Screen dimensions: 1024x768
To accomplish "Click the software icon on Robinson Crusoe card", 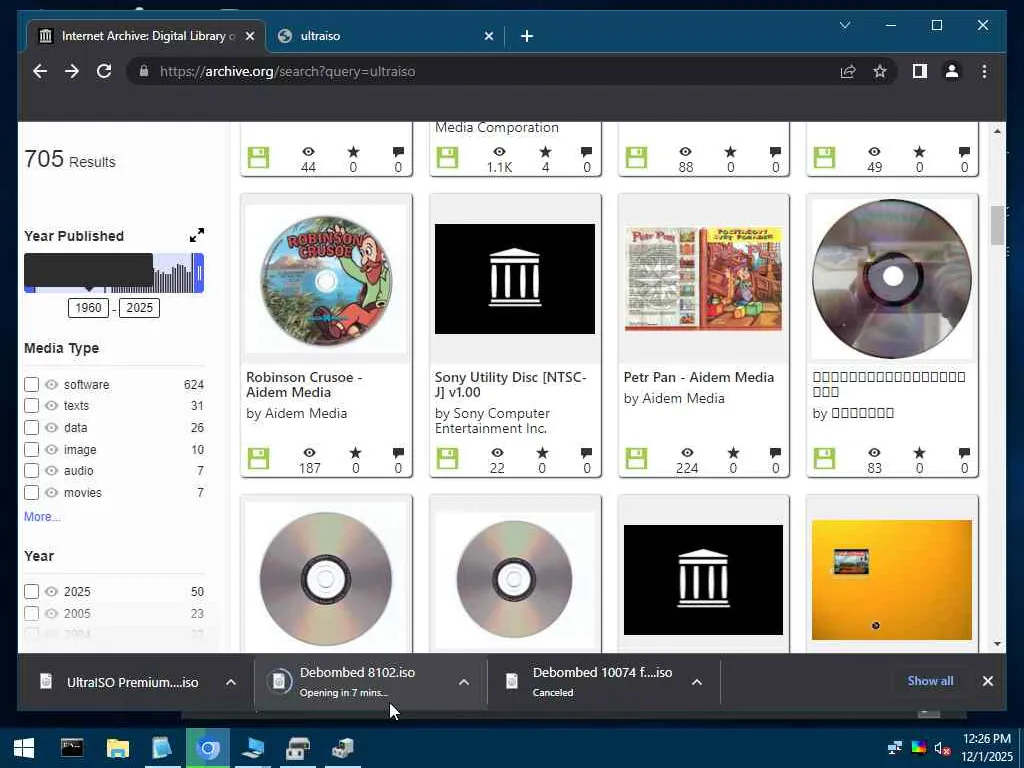I will coord(258,458).
